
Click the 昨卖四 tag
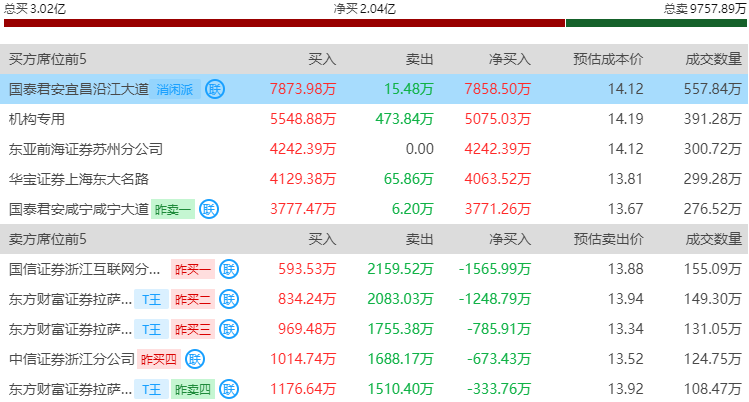tap(193, 390)
